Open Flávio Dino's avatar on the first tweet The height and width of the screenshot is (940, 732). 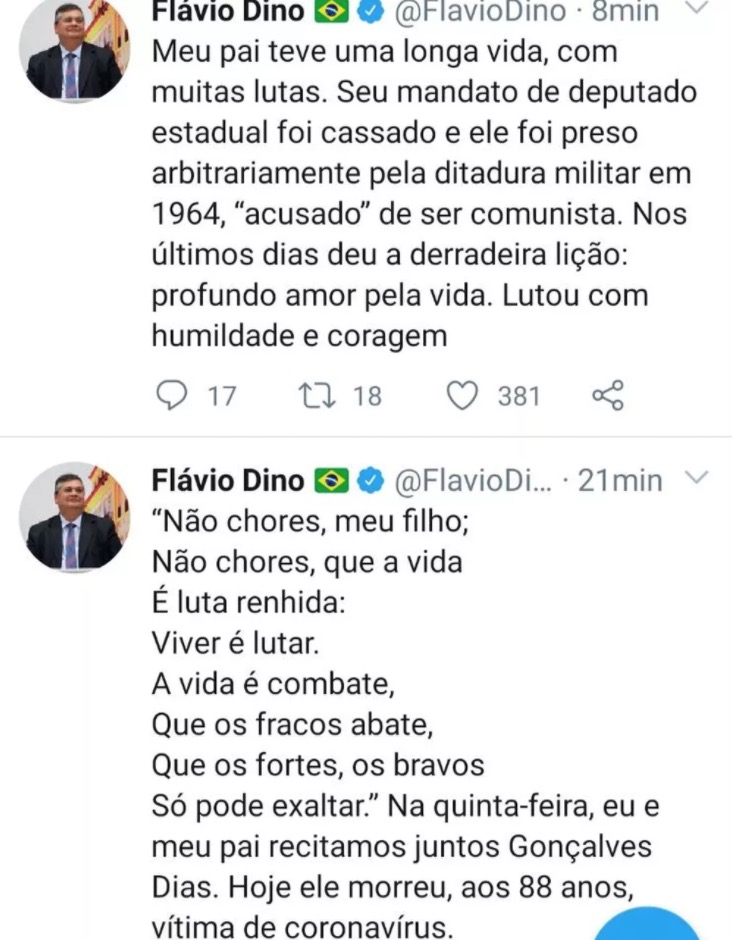tap(73, 50)
